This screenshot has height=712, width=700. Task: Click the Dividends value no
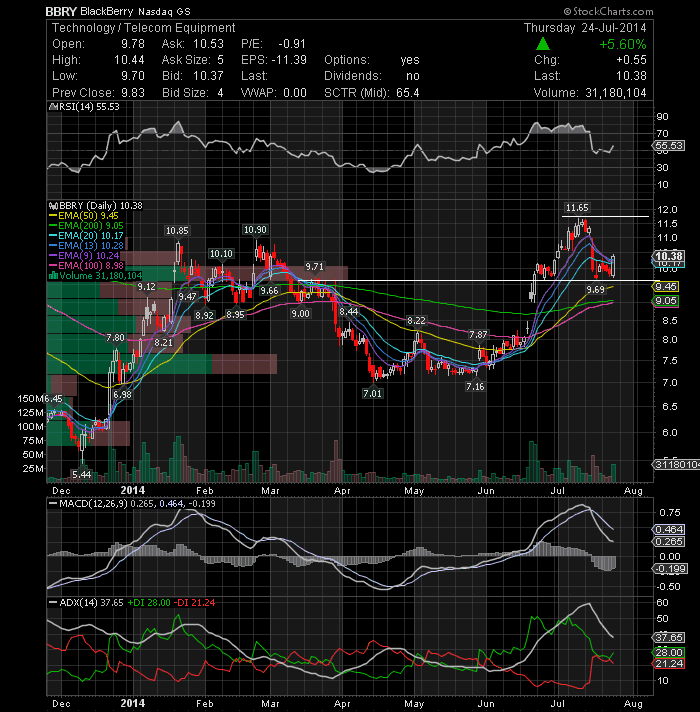click(413, 76)
